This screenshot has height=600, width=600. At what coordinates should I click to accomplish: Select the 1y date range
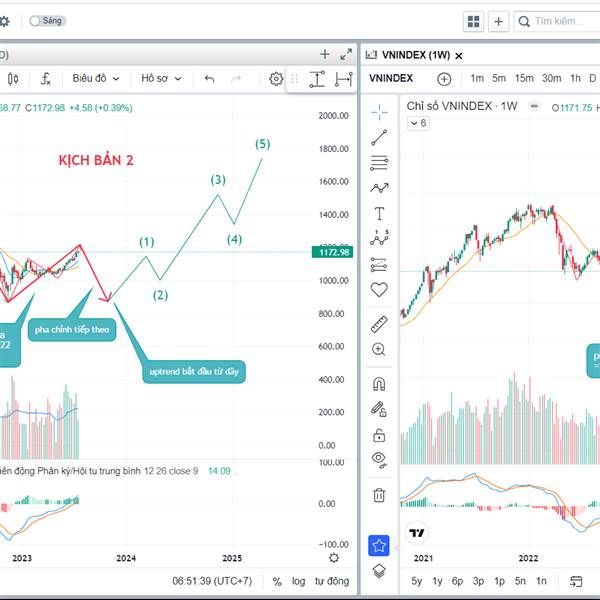437,581
